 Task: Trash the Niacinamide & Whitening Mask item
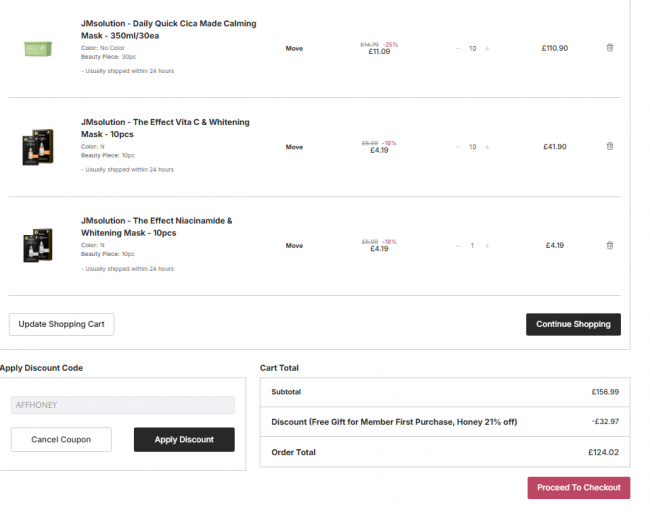pyautogui.click(x=610, y=245)
